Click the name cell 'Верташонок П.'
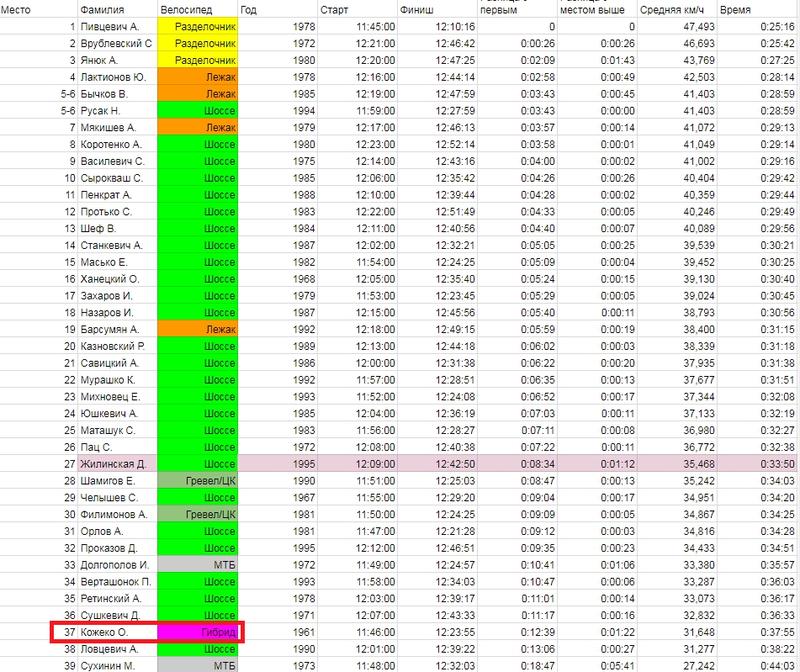The height and width of the screenshot is (672, 800). 118,582
